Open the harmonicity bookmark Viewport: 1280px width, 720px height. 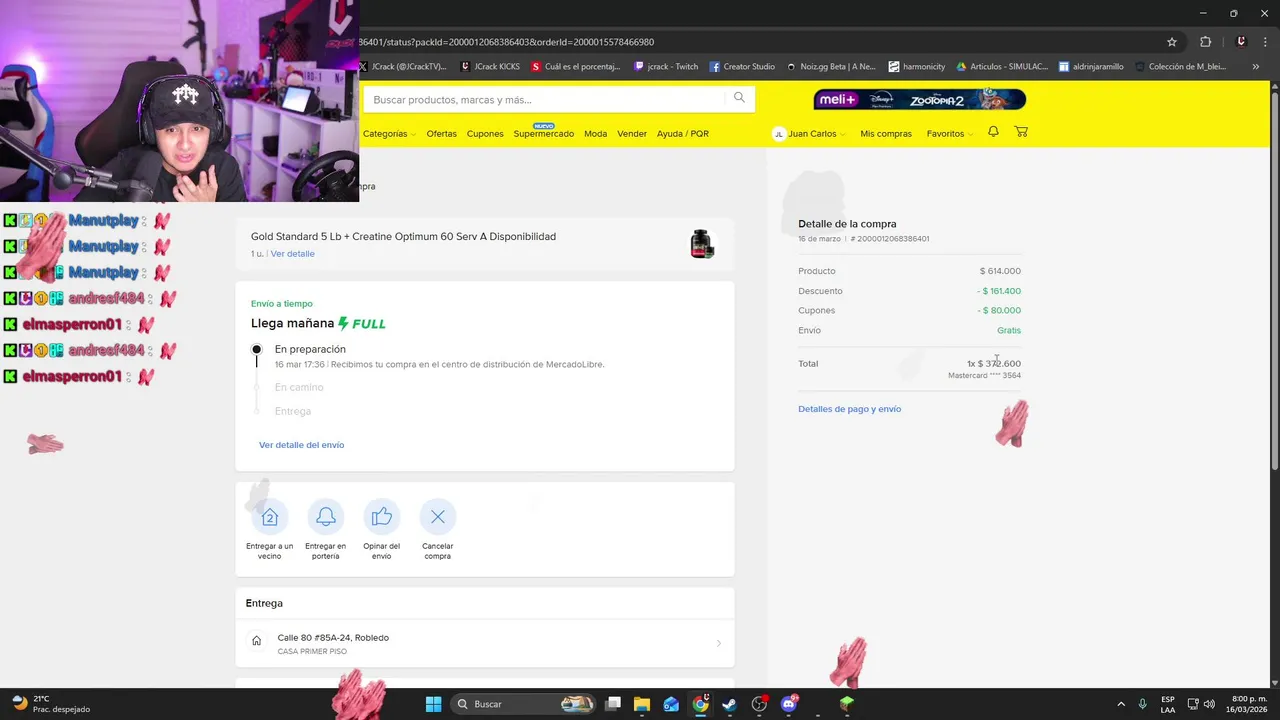pos(916,67)
